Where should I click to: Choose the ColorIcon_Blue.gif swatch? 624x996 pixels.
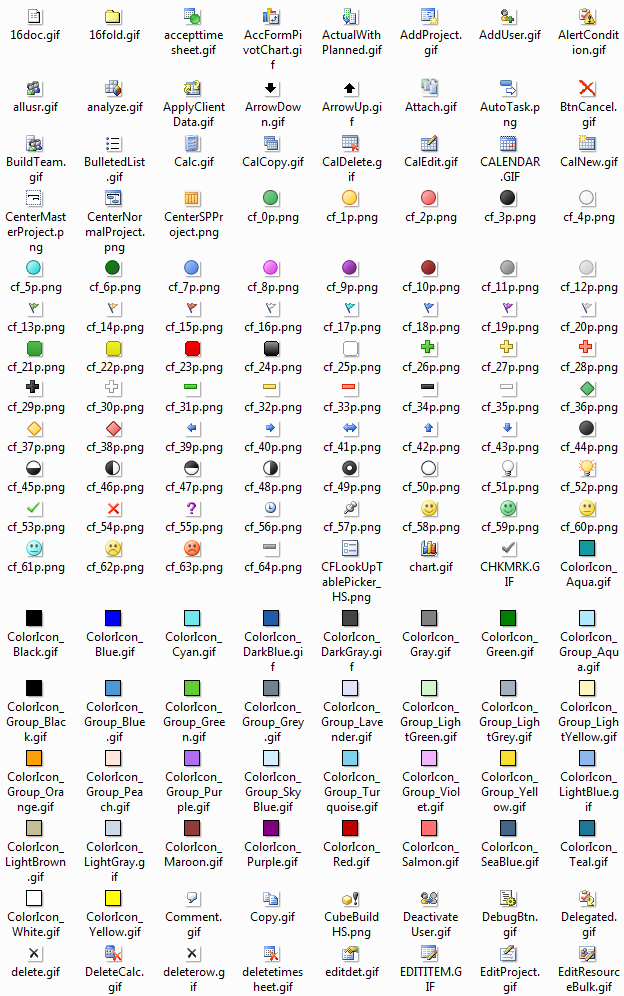pyautogui.click(x=114, y=618)
